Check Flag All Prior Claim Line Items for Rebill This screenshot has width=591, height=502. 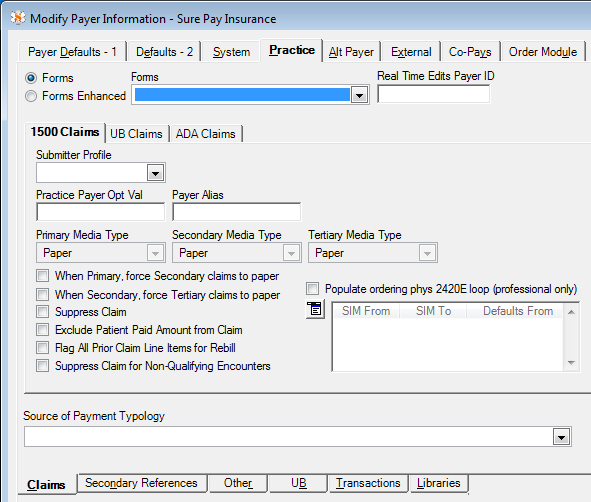pyautogui.click(x=43, y=347)
